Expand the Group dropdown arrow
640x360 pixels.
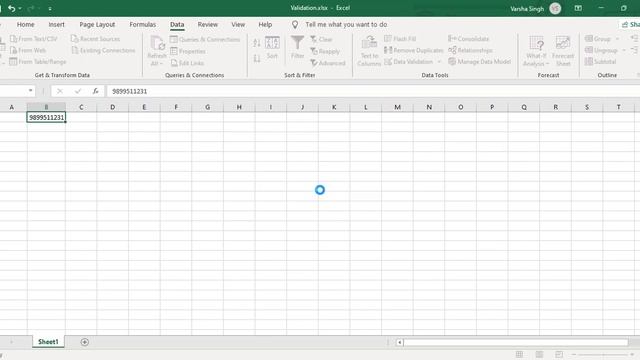pos(617,39)
